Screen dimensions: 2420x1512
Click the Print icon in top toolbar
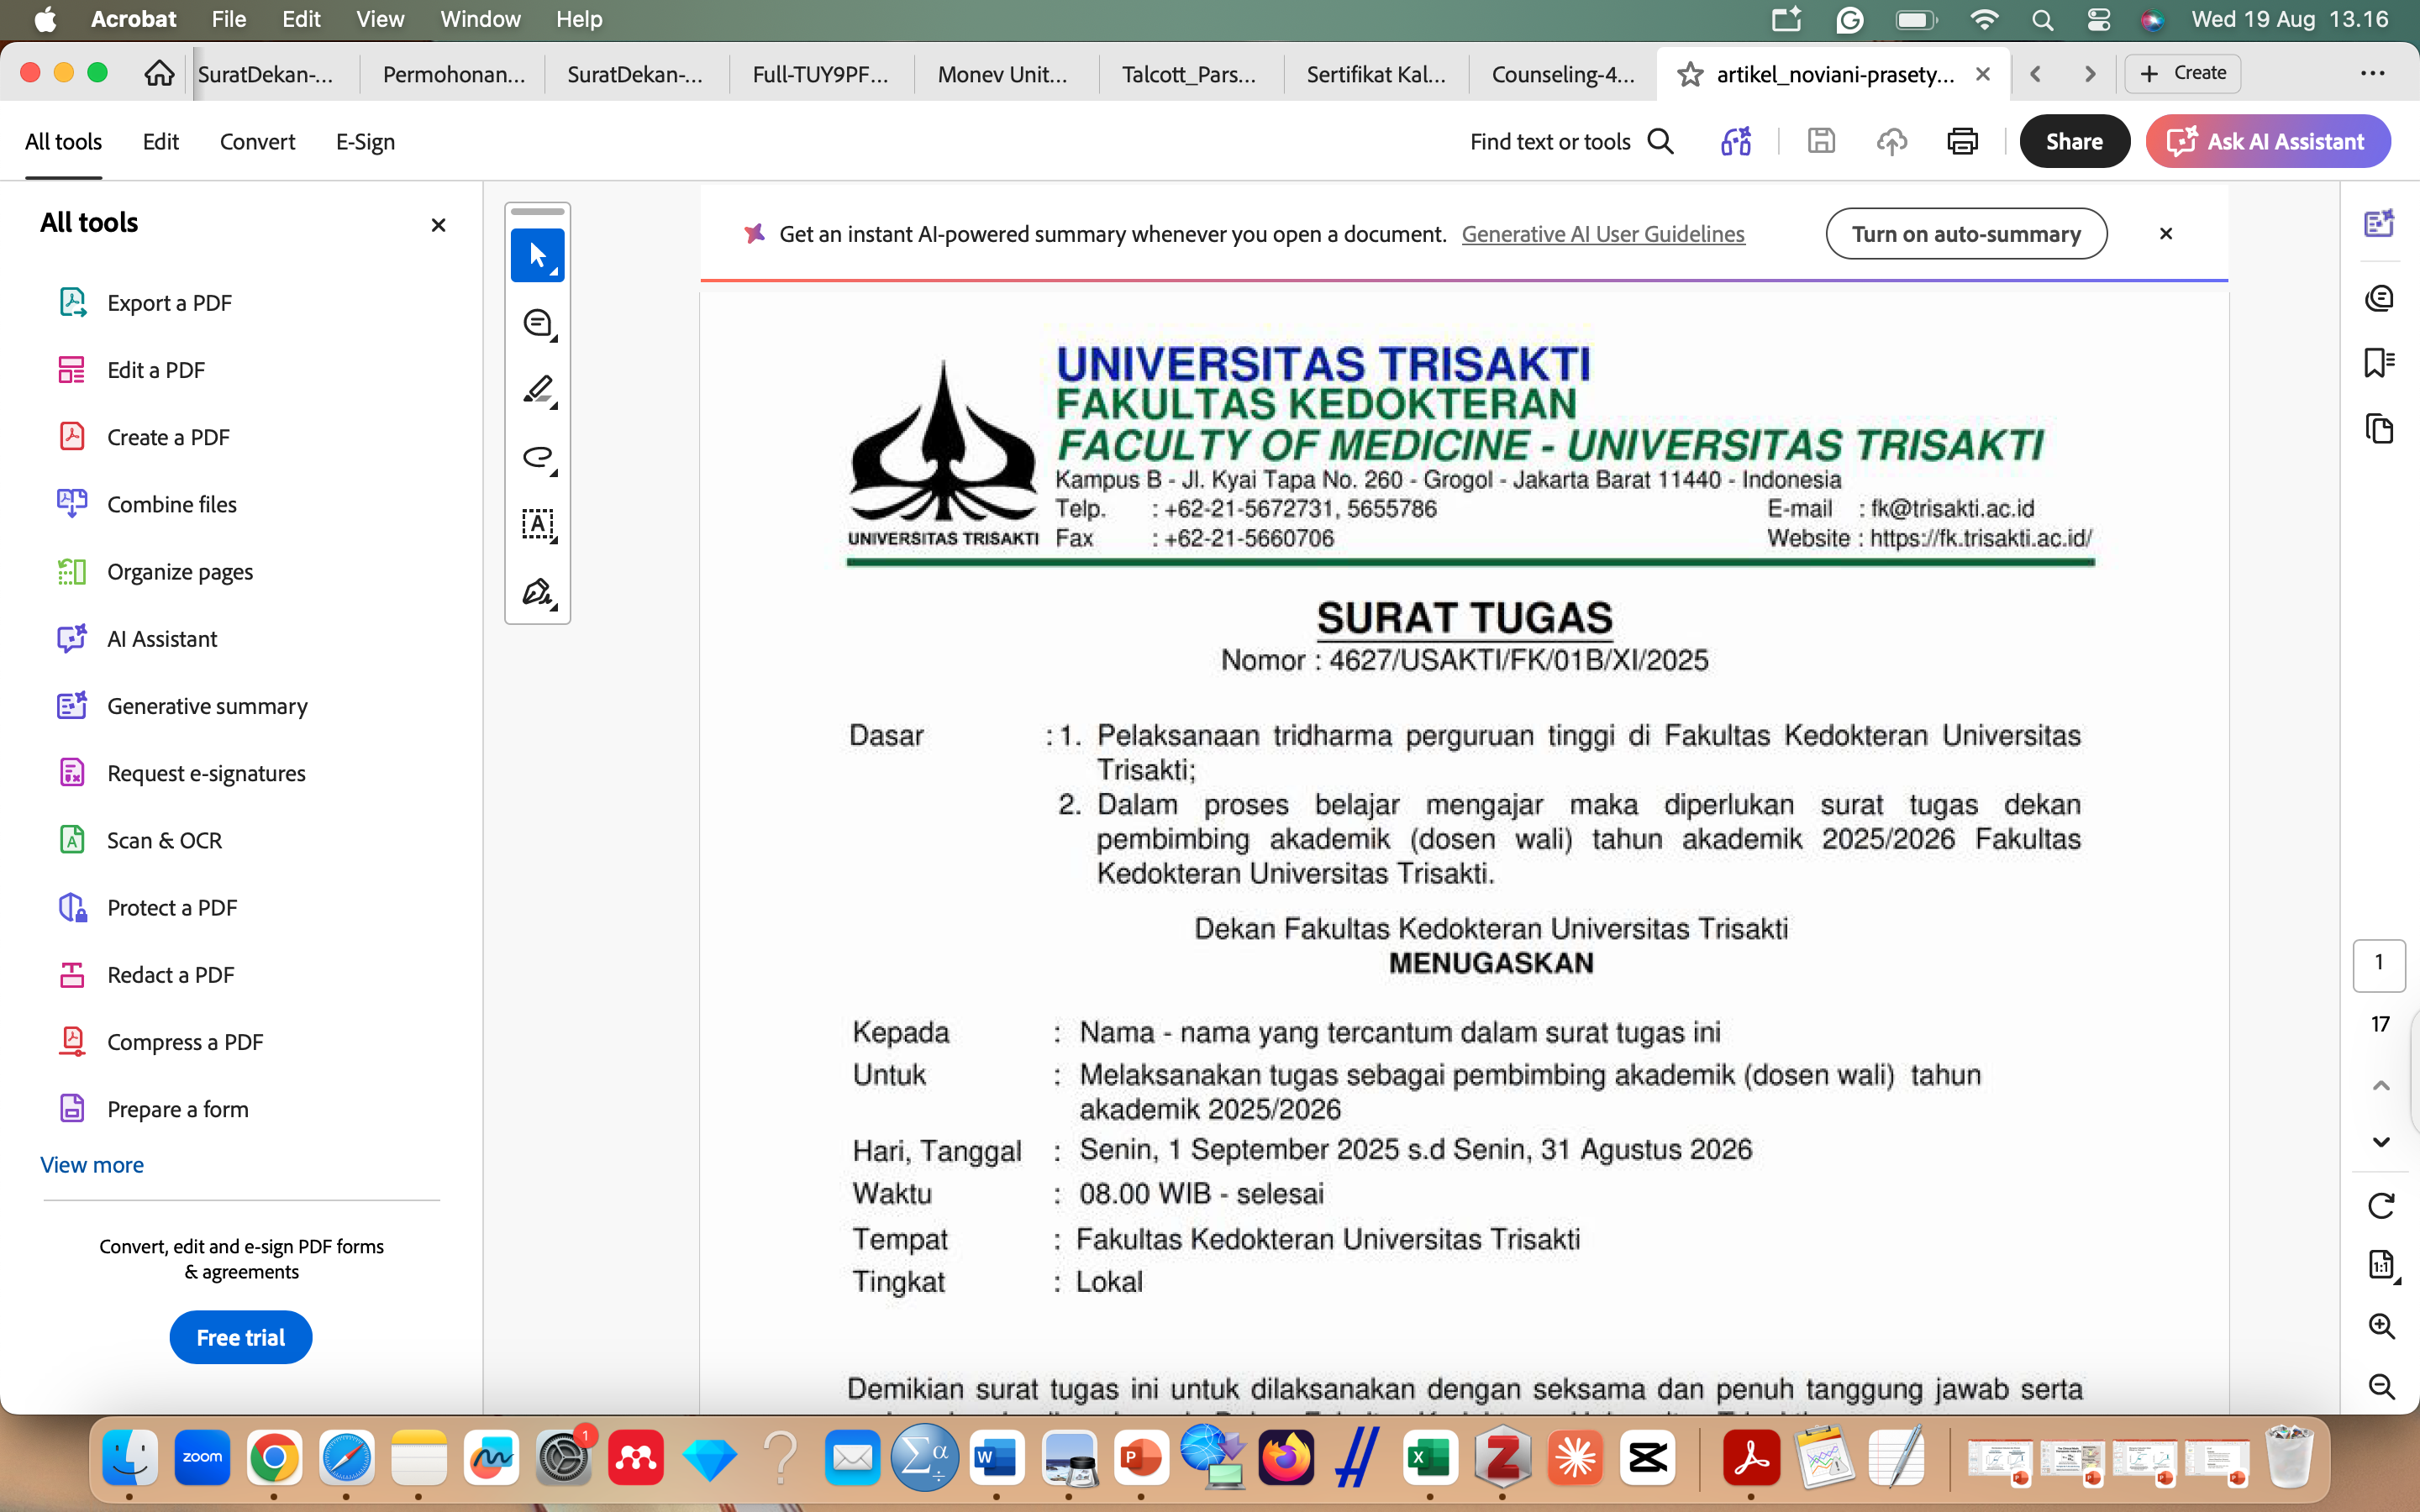1962,142
